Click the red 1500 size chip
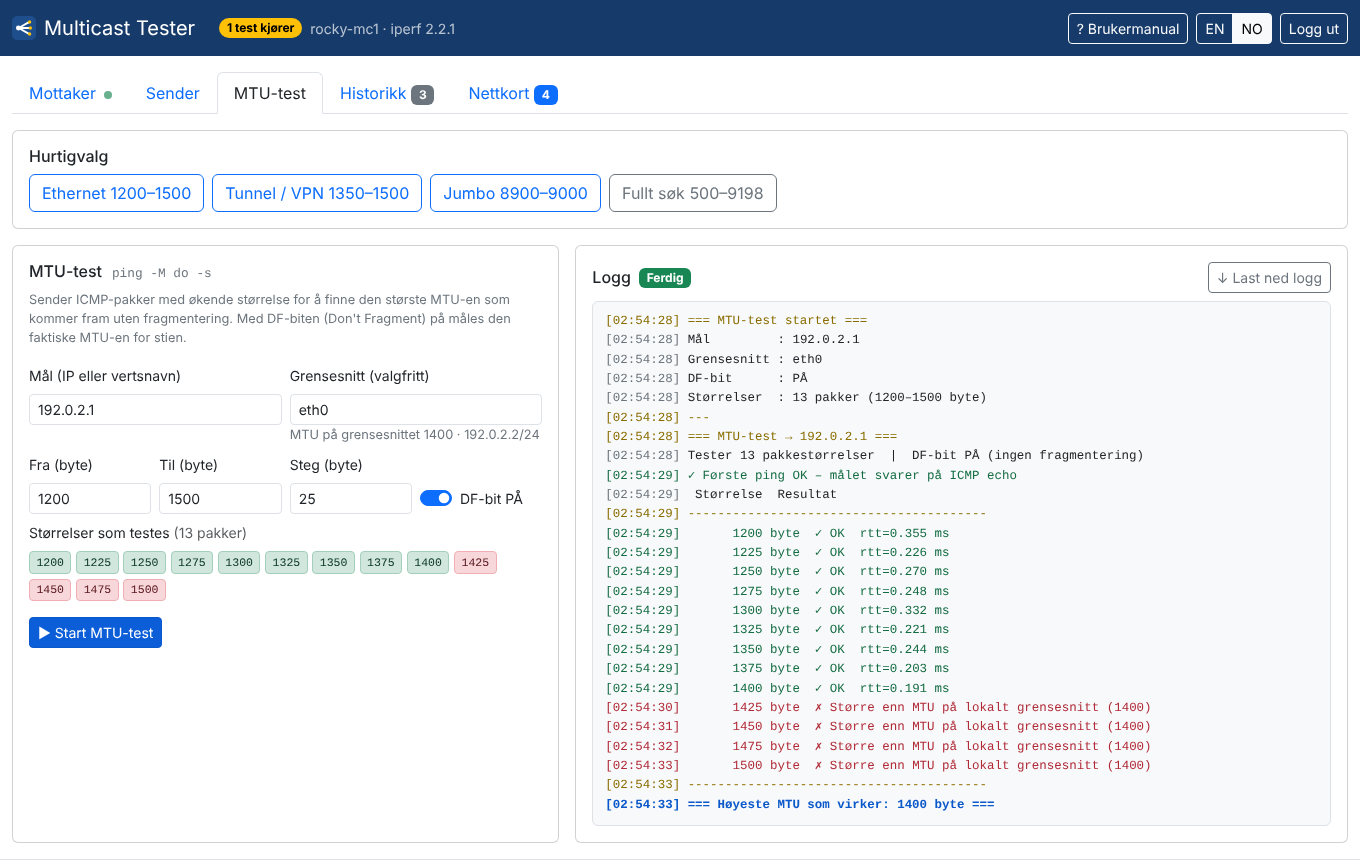Screen dimensions: 1360x860 coord(144,589)
